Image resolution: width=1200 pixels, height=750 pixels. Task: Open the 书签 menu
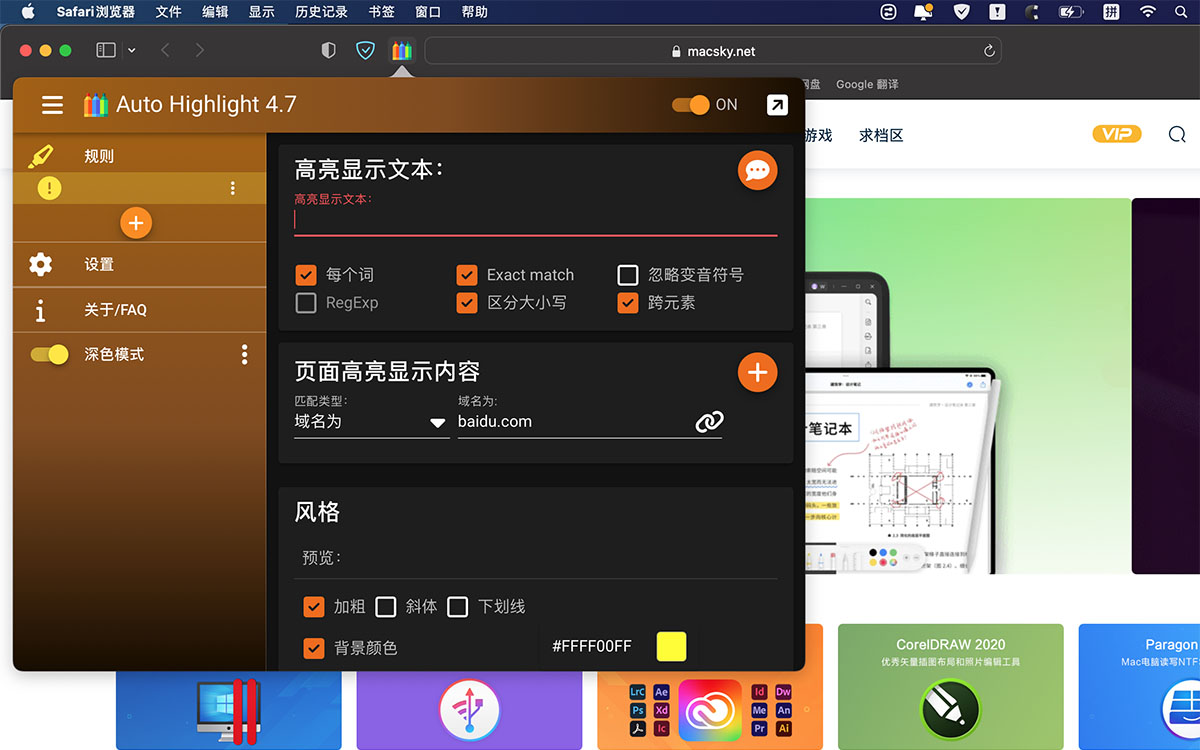[381, 12]
